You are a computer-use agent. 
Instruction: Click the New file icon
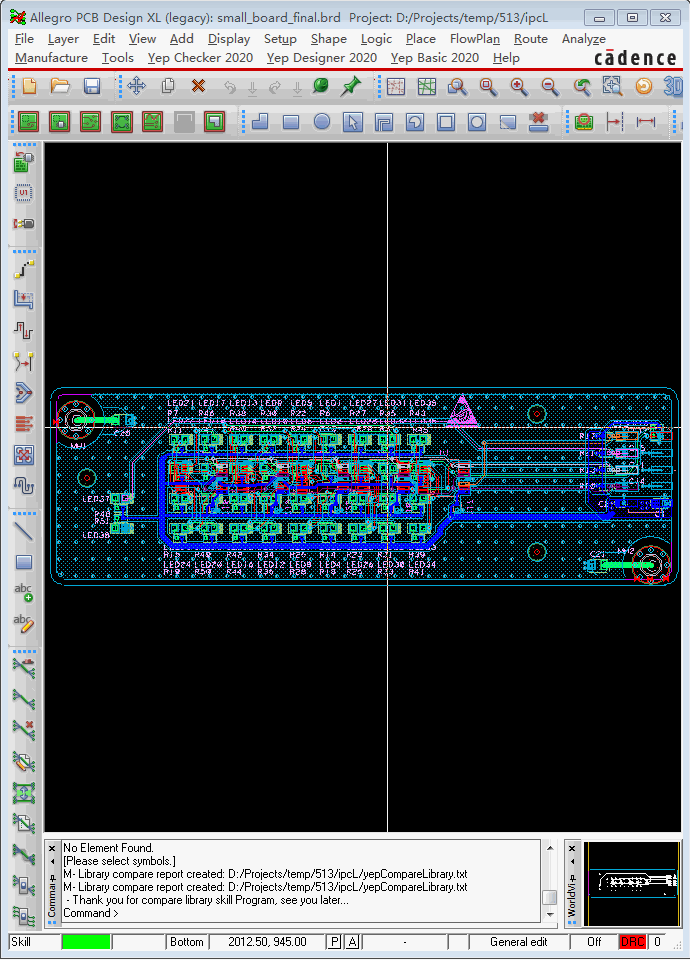(x=29, y=86)
